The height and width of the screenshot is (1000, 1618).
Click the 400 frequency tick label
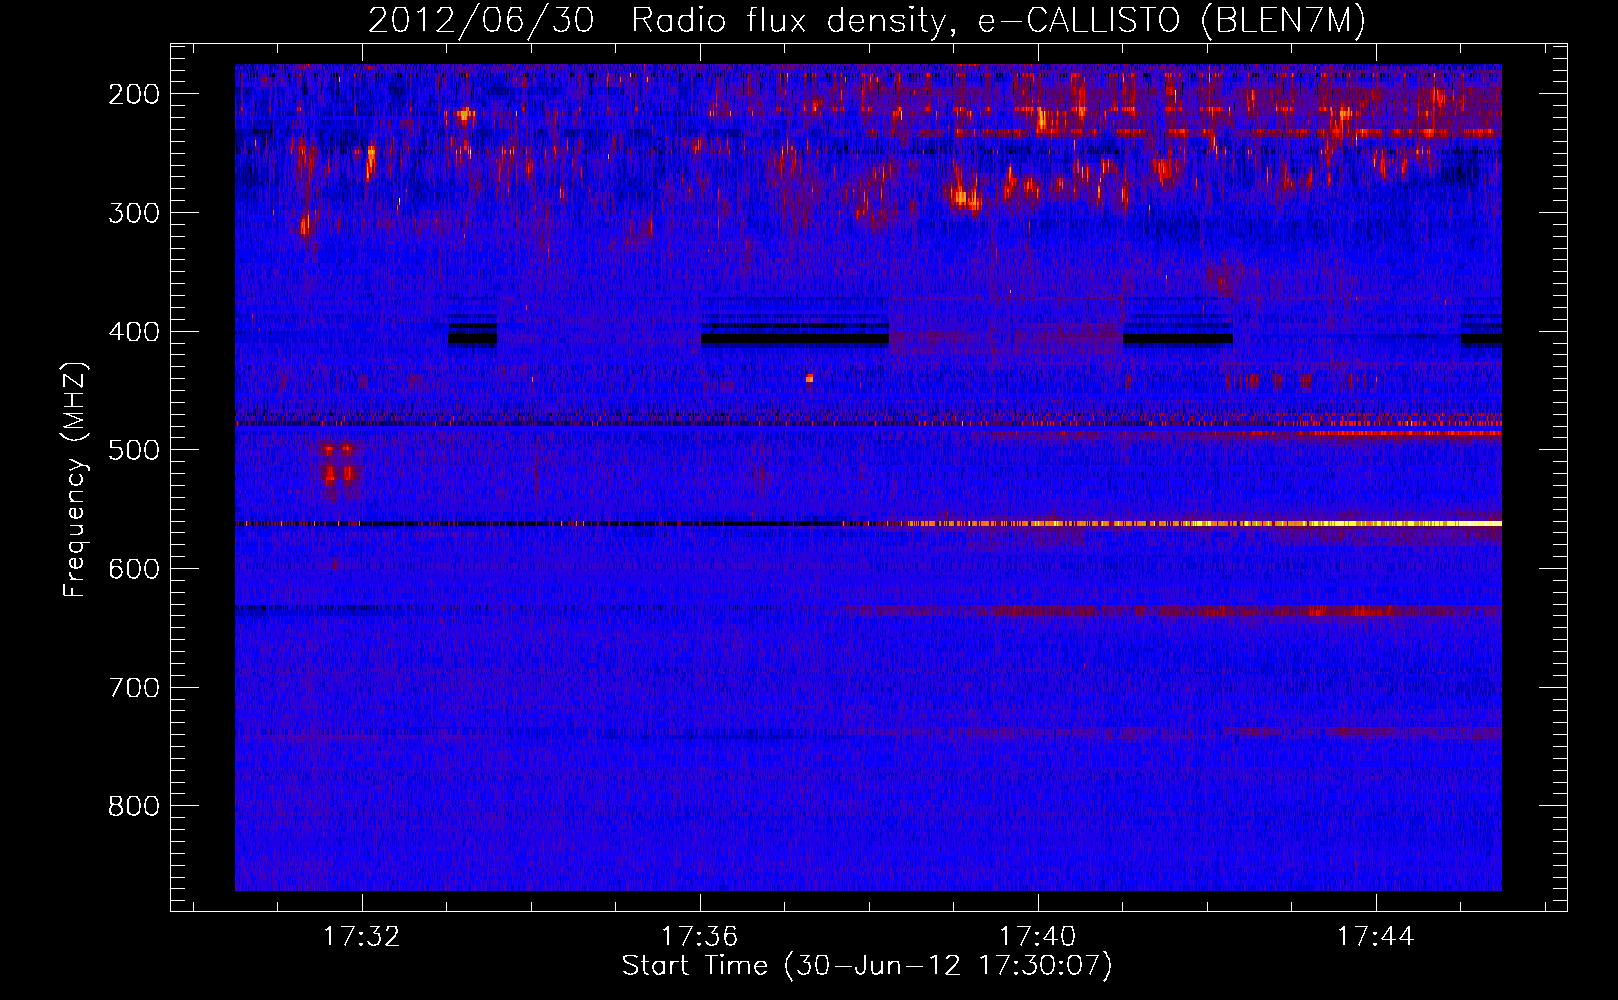(134, 332)
